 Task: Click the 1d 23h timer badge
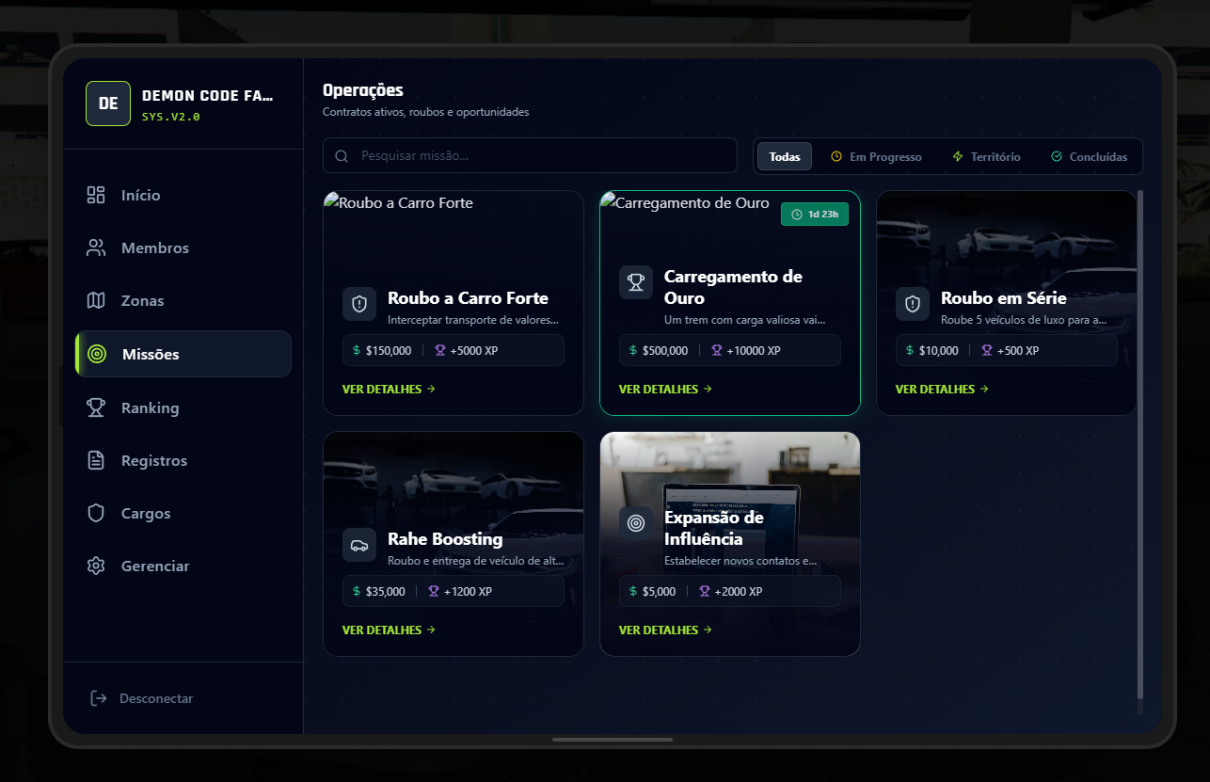click(815, 214)
